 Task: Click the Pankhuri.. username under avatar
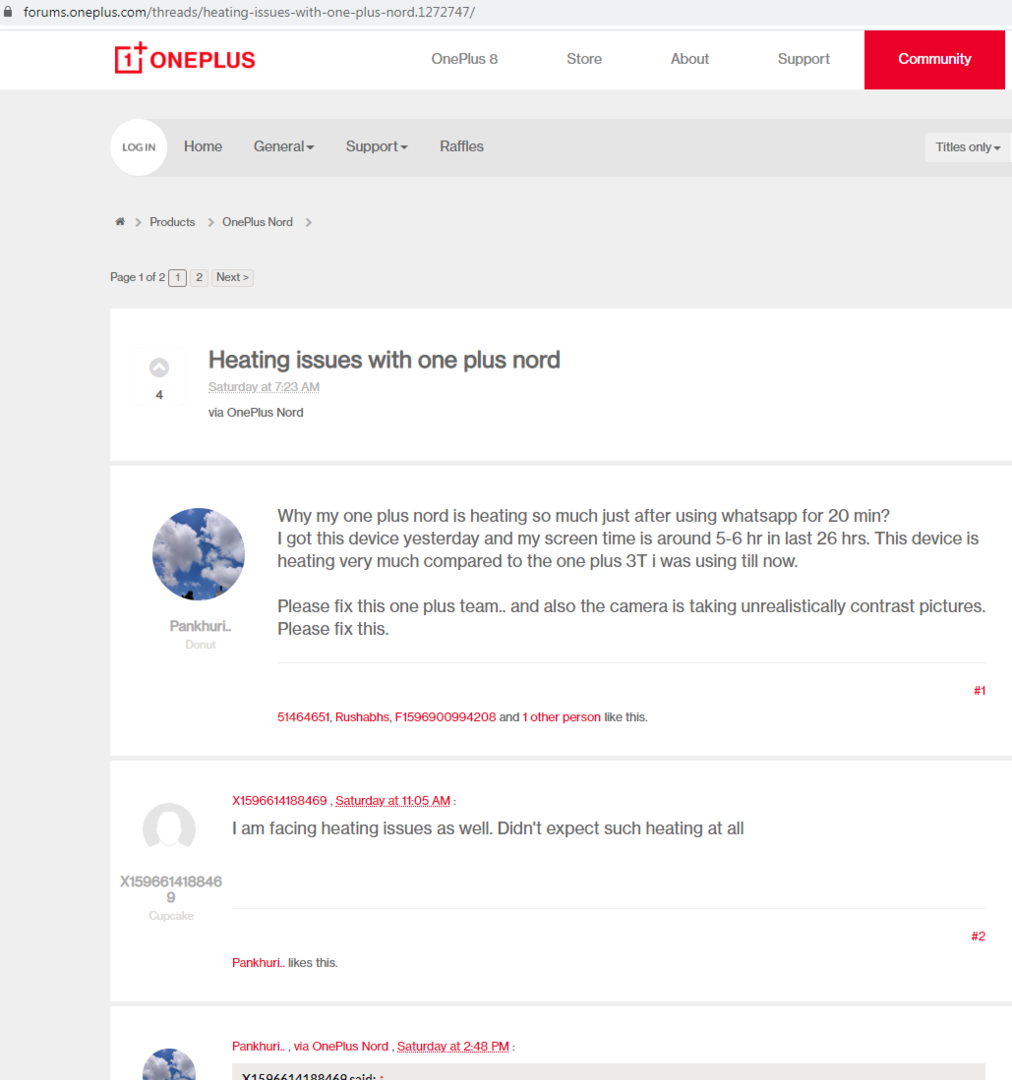[x=200, y=626]
